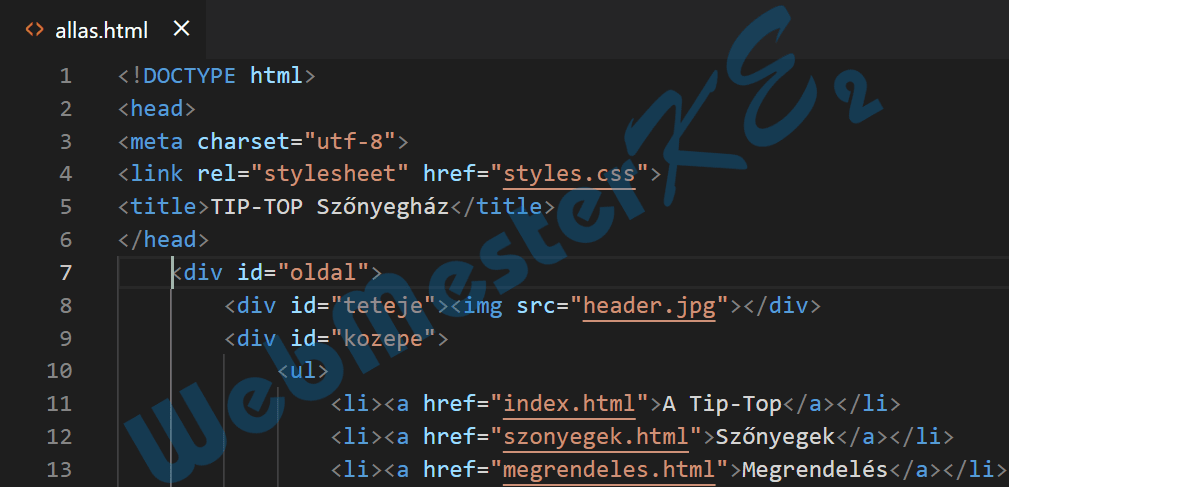Follow the szonyegek.html href link
The image size is (1200, 487).
click(596, 437)
